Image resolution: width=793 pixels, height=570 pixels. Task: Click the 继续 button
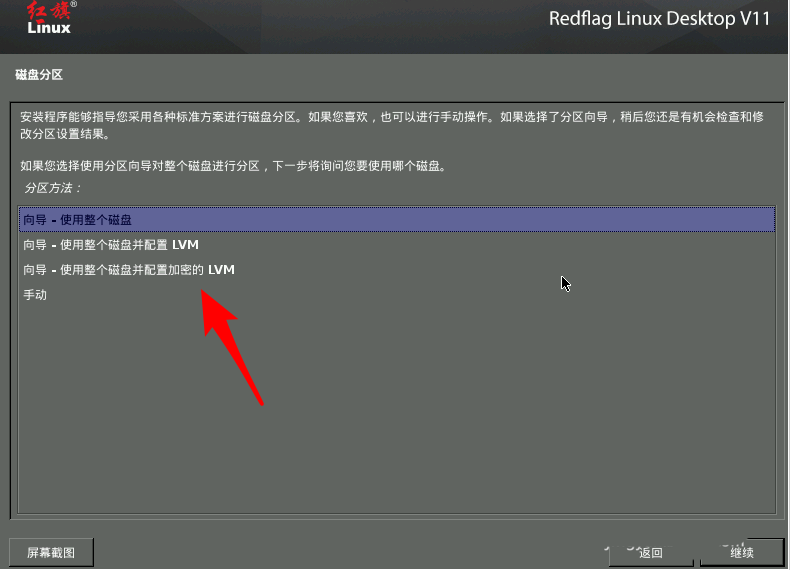coord(742,552)
